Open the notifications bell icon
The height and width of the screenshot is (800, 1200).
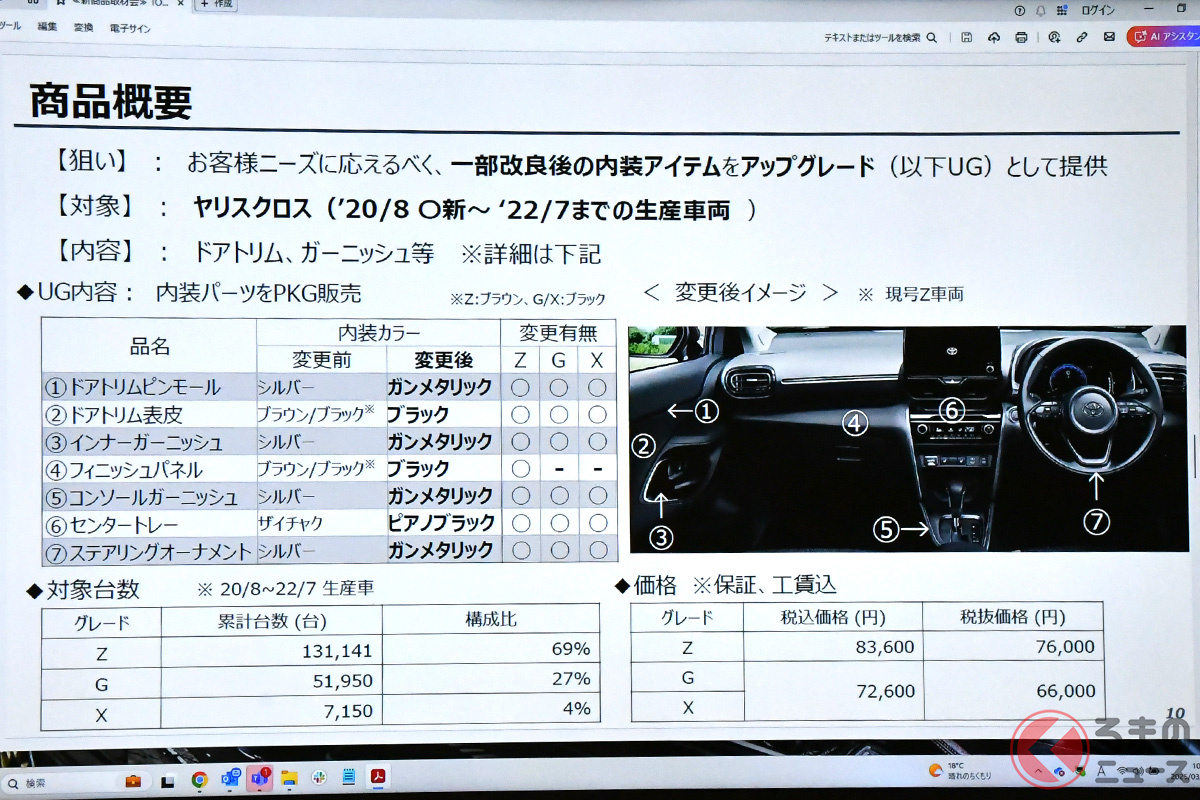pos(1041,10)
